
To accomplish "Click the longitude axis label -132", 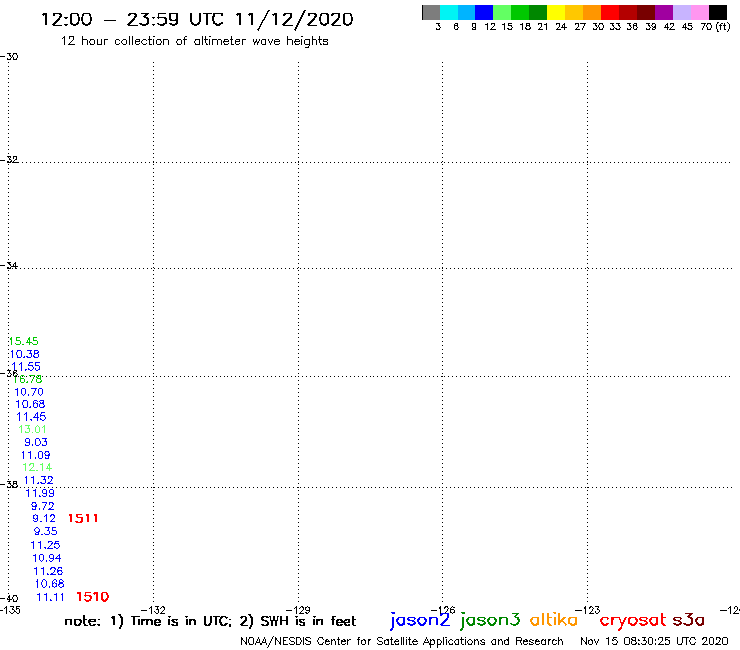I will (153, 610).
